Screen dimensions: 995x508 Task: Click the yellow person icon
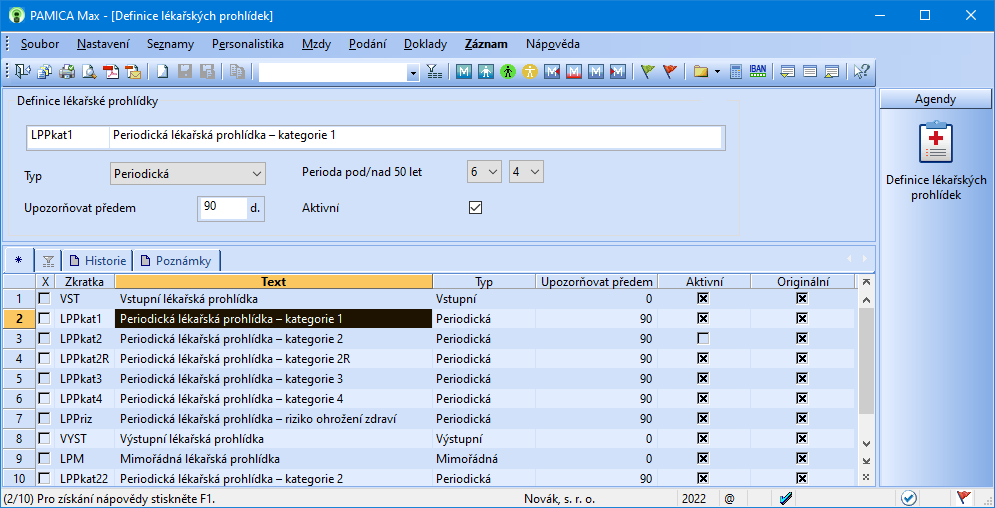pos(529,72)
